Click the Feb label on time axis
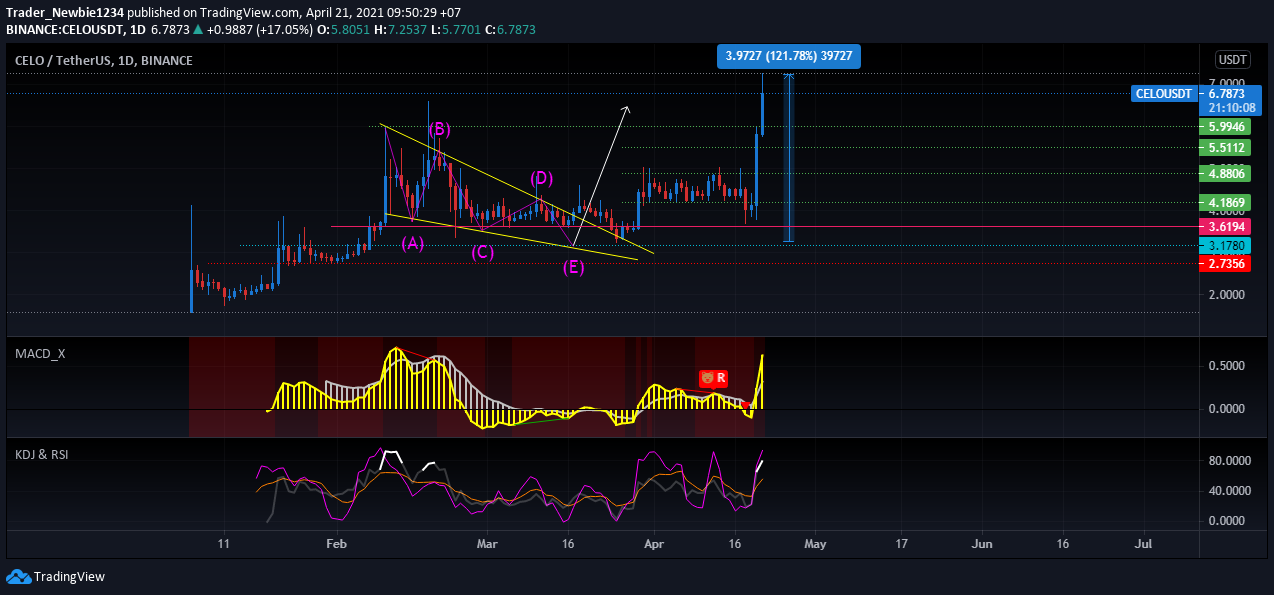Image resolution: width=1274 pixels, height=595 pixels. pos(336,544)
